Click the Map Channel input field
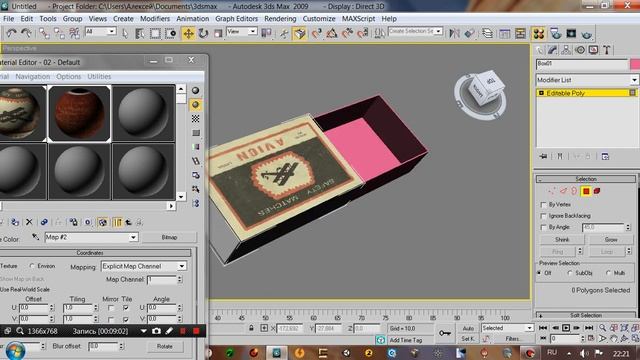This screenshot has height=360, width=640. coord(162,280)
